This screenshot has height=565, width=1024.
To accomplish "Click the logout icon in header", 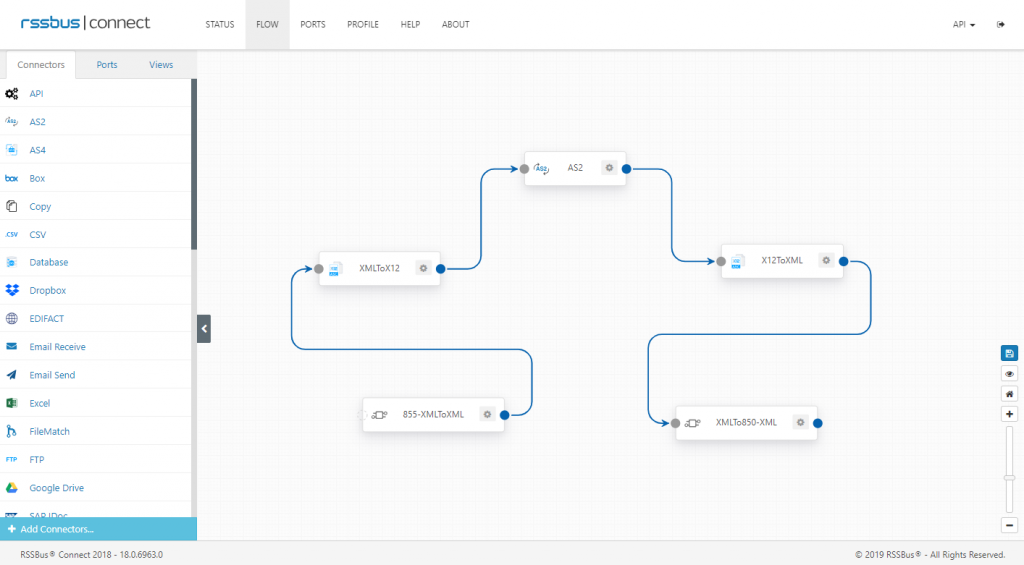I will [x=1000, y=25].
